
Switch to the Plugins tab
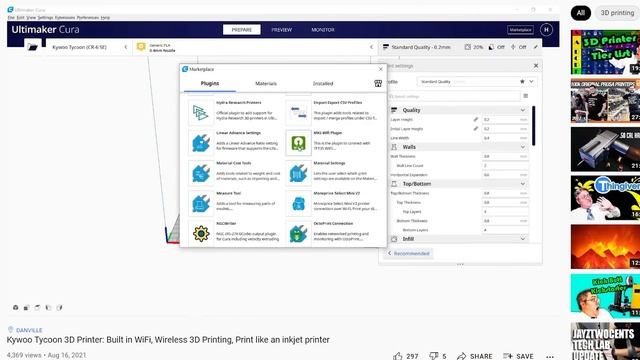[x=210, y=83]
